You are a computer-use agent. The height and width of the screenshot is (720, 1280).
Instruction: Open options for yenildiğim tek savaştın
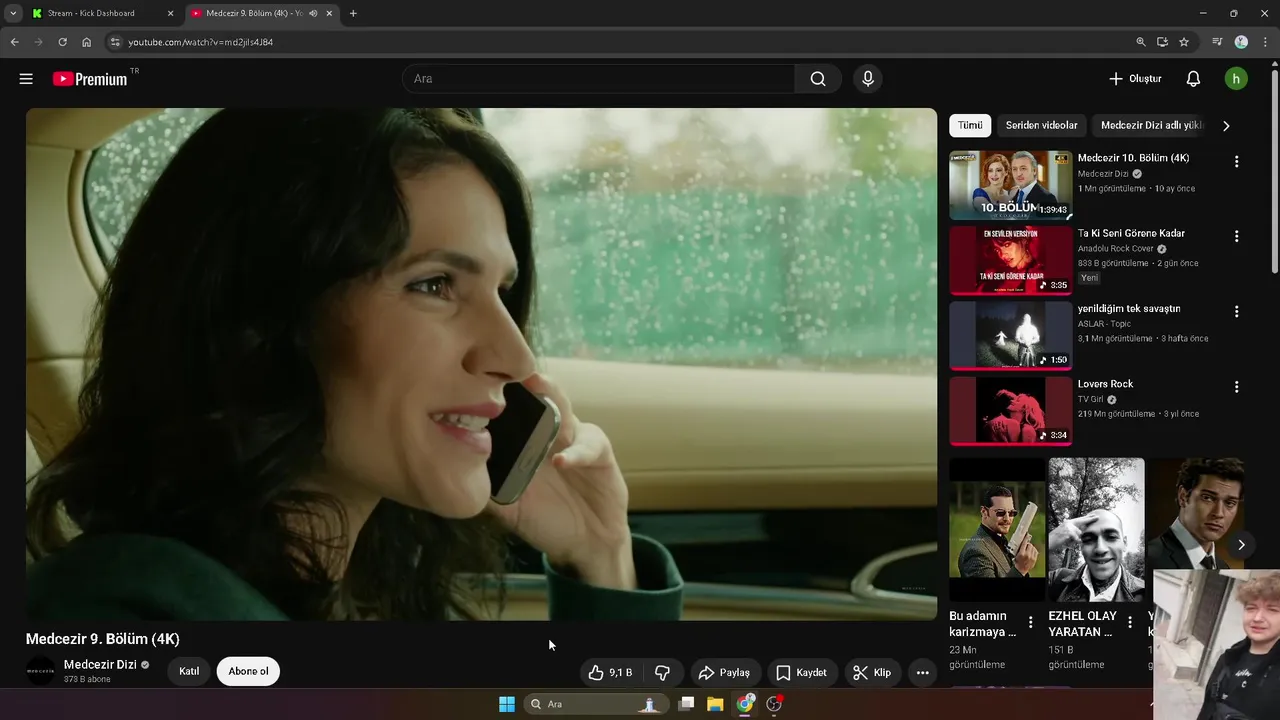(x=1236, y=311)
